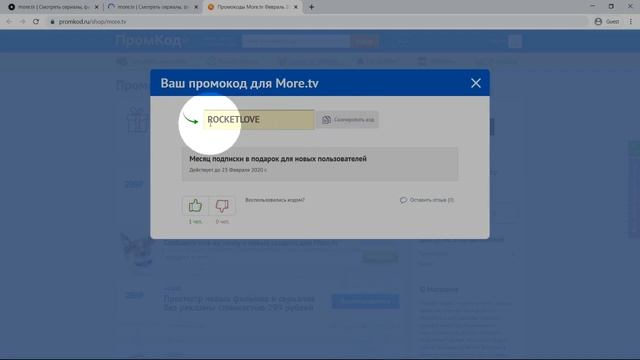Select the Промокоды More.tv active tab
The width and height of the screenshot is (640, 360).
click(x=253, y=7)
